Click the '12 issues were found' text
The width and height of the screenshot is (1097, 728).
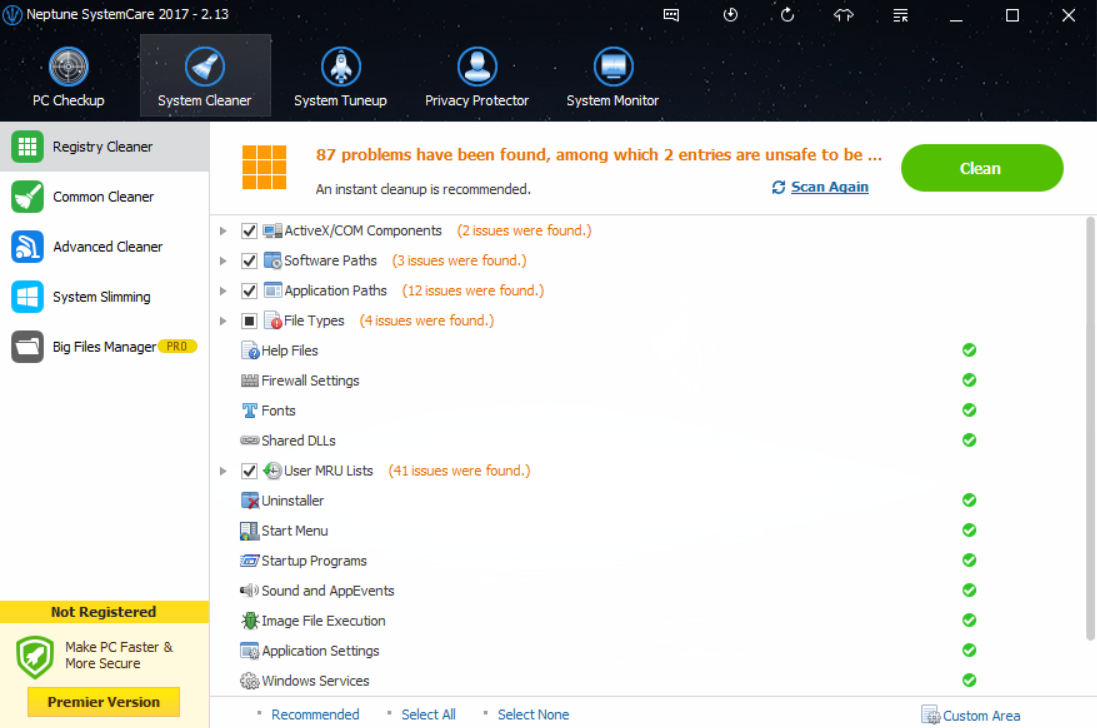[472, 290]
